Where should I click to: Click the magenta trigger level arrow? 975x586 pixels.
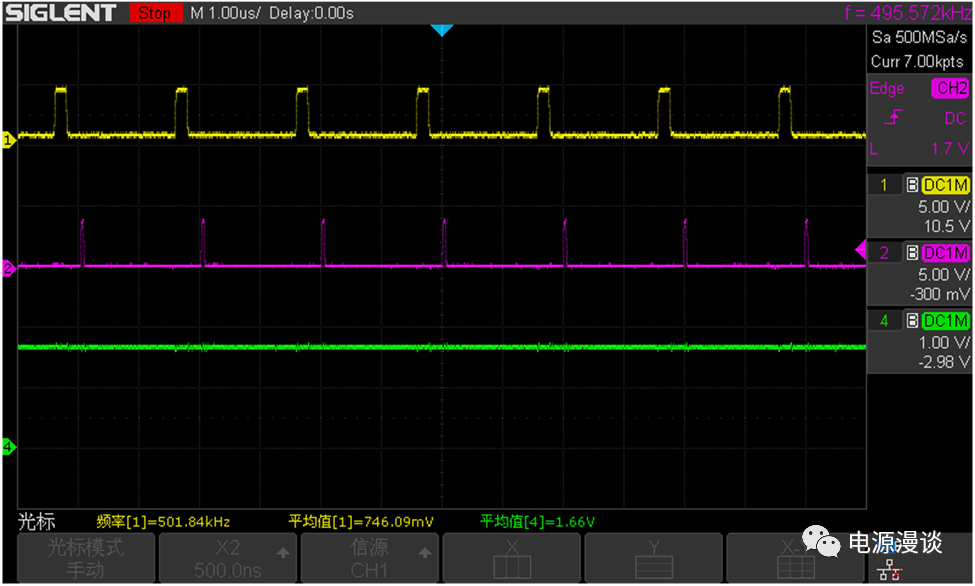[861, 249]
